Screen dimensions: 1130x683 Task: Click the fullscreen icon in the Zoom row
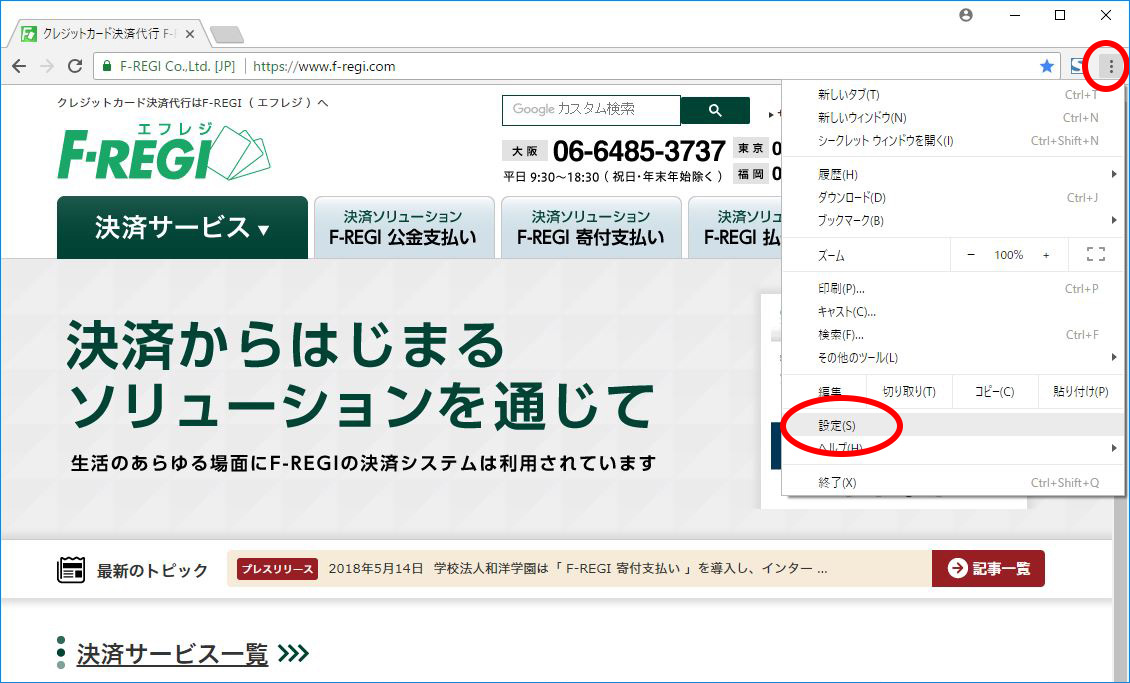point(1095,254)
